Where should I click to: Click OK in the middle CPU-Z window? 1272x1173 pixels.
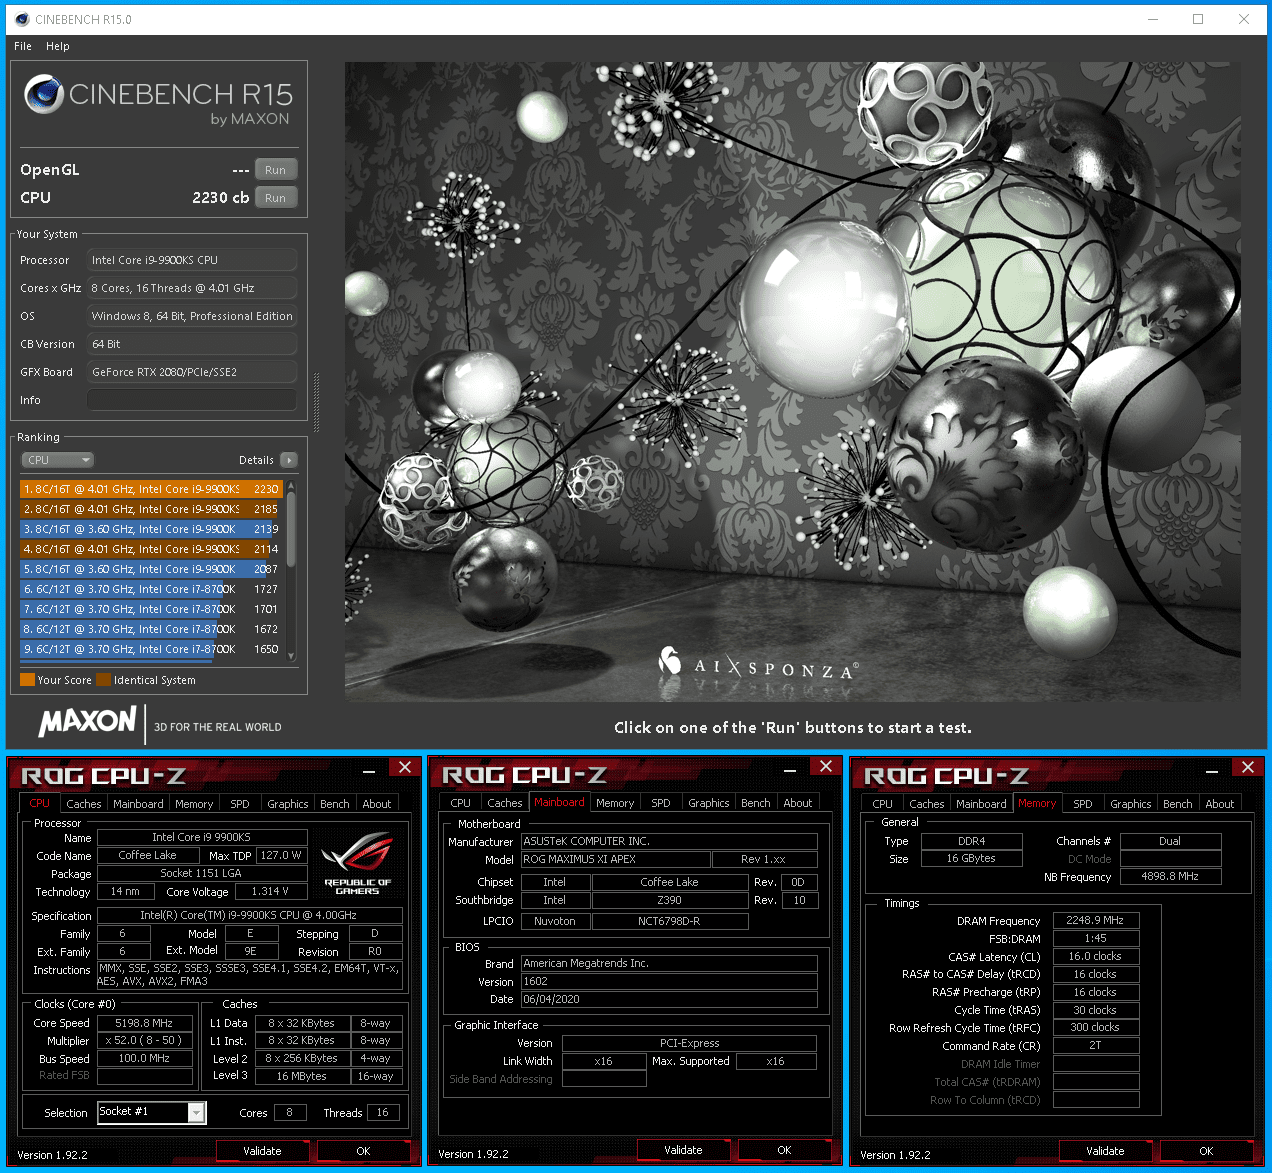pos(784,1150)
